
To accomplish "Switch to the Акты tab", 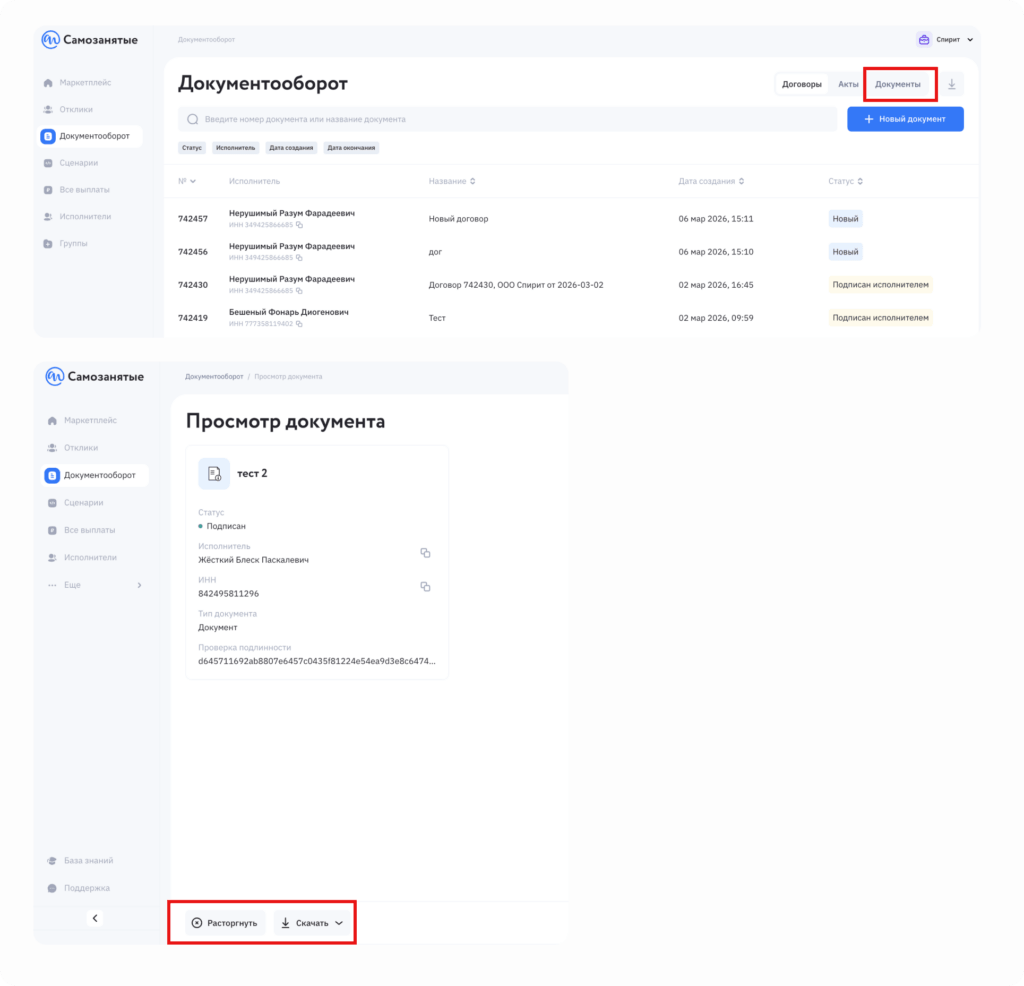I will 848,85.
